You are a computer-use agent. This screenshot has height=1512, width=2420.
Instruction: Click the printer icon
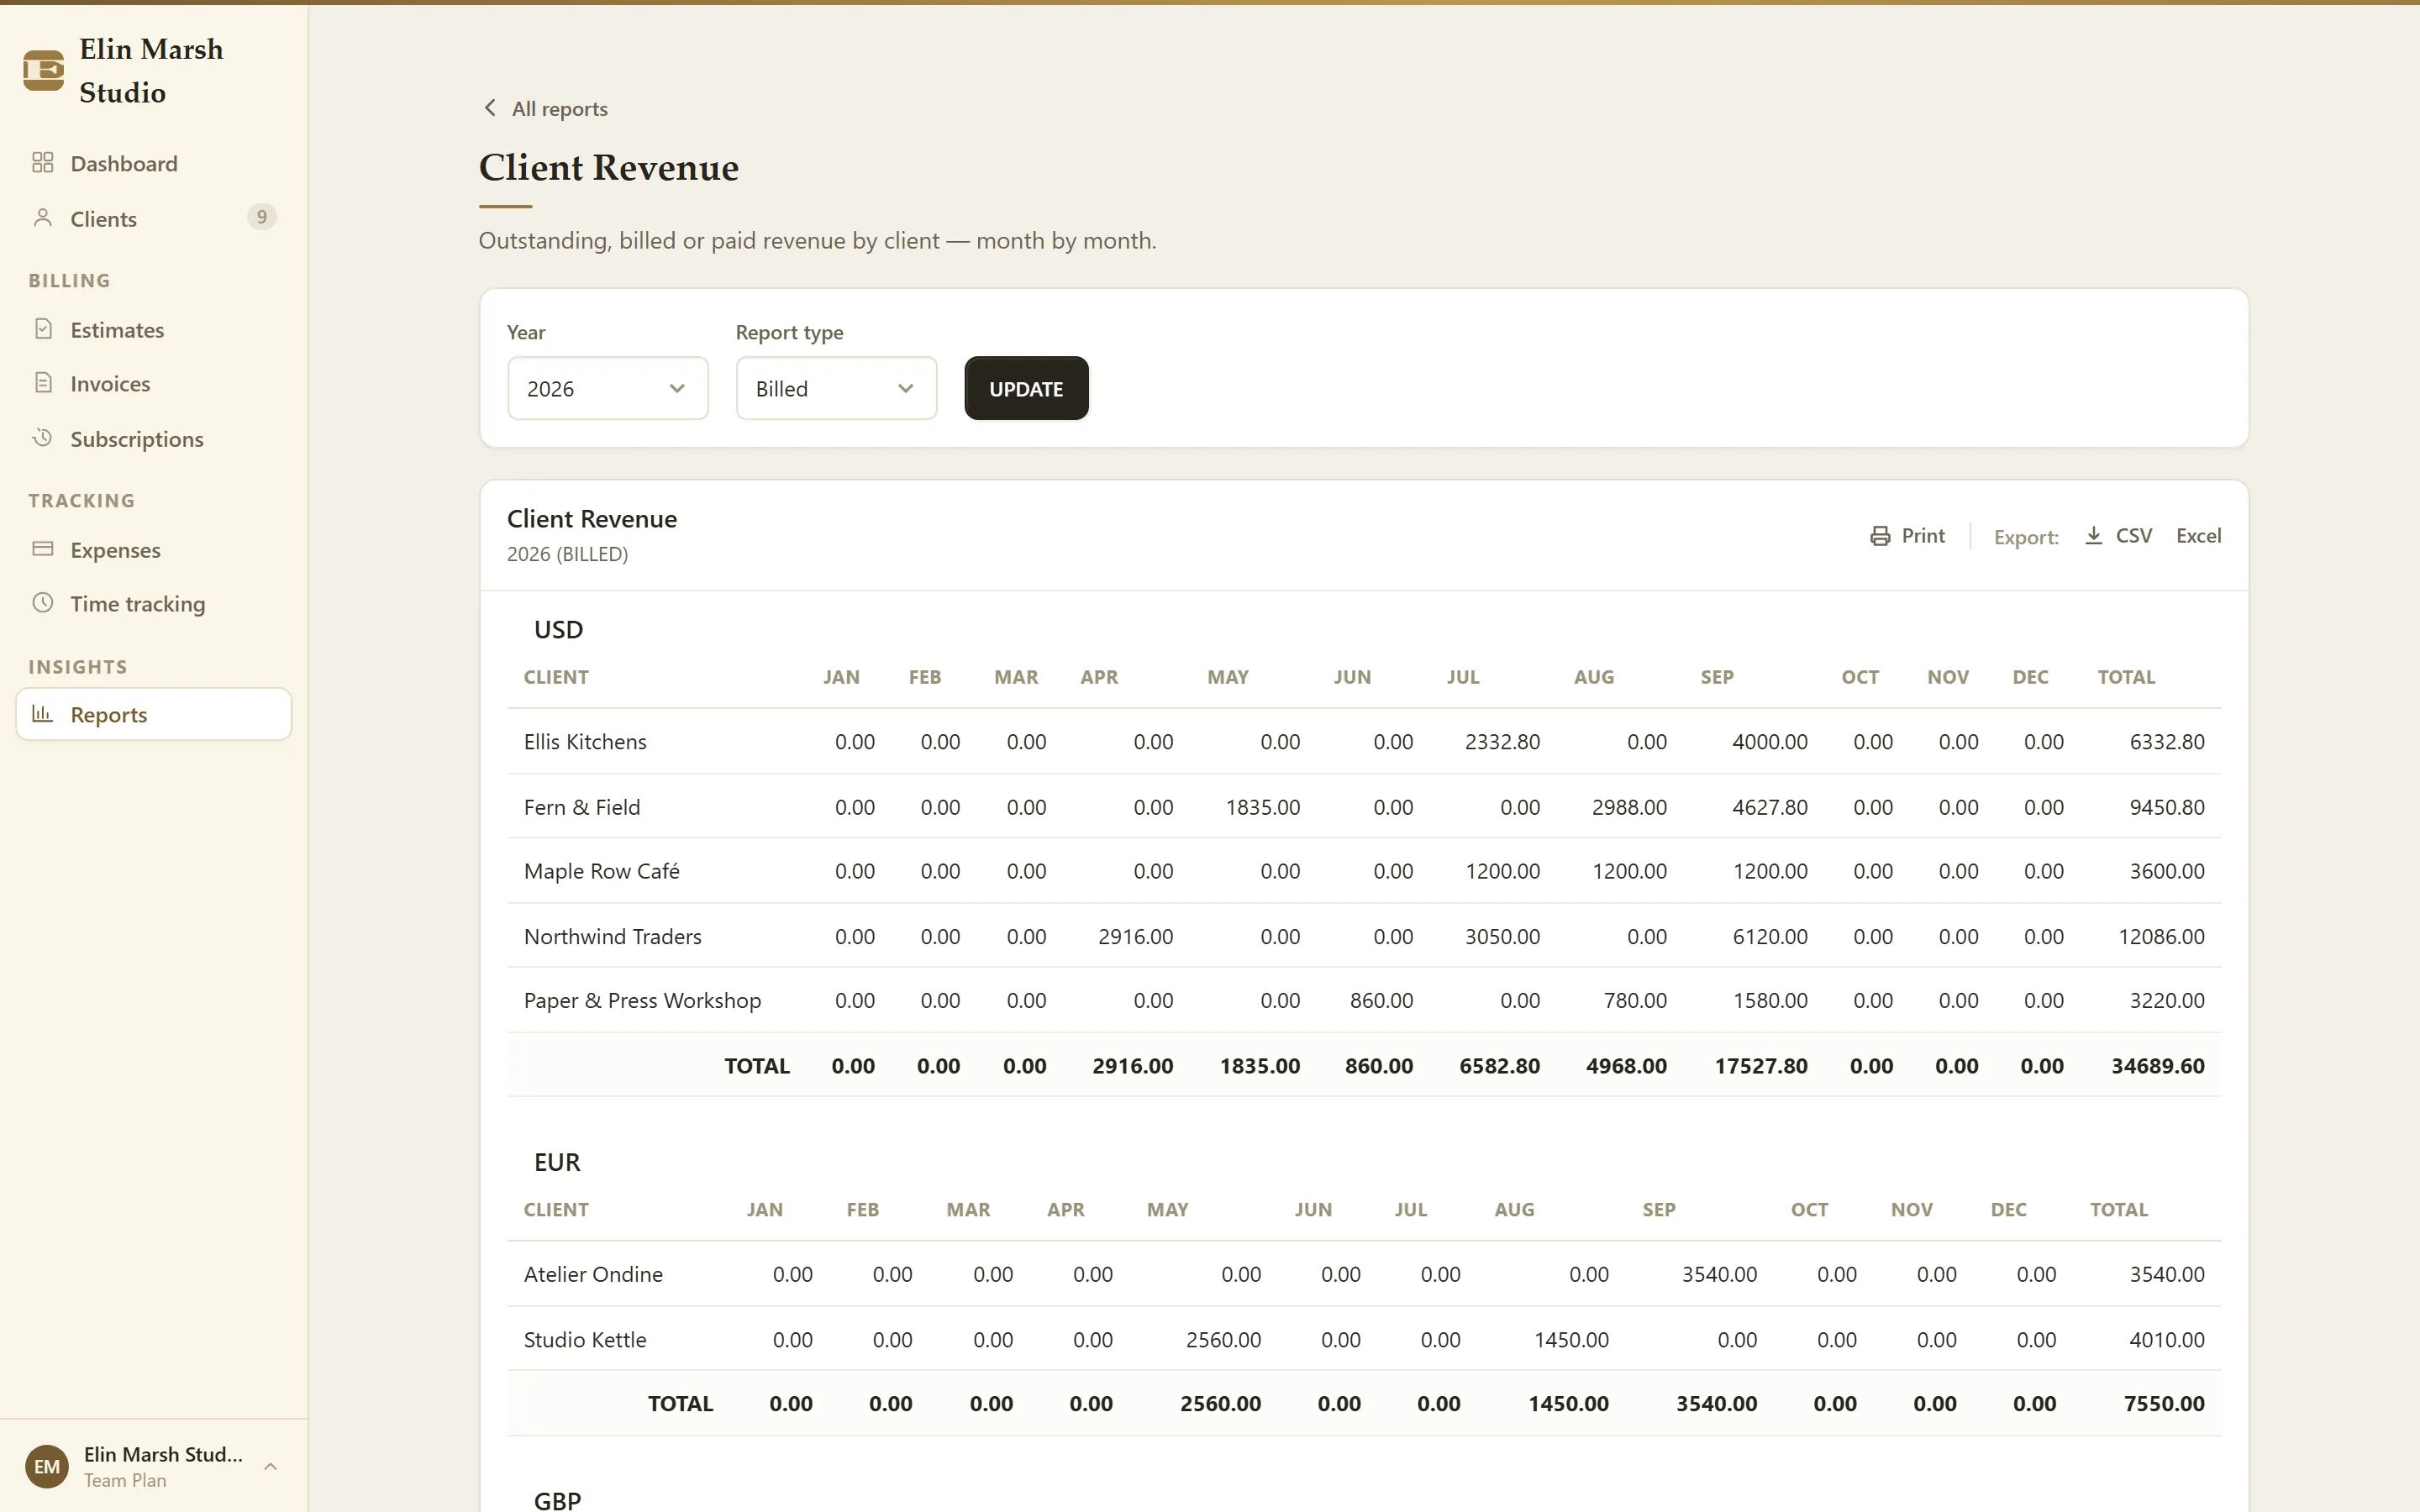coord(1880,536)
